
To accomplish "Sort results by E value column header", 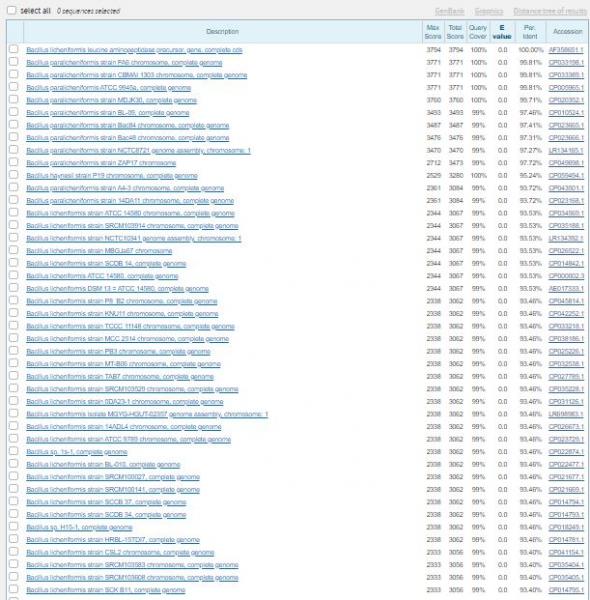I will pos(502,32).
